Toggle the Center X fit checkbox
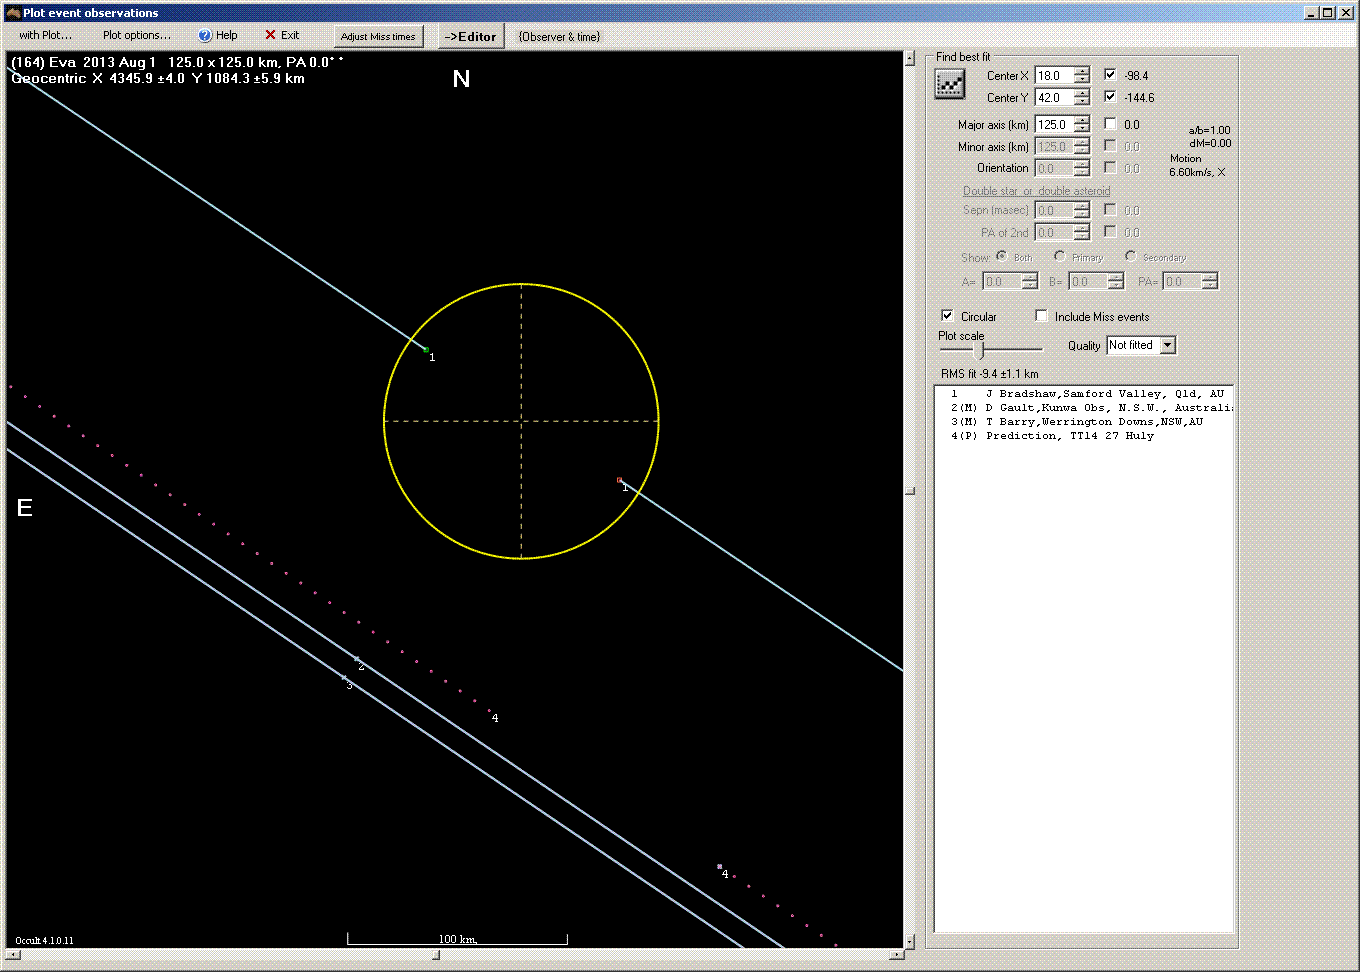 (x=1110, y=75)
